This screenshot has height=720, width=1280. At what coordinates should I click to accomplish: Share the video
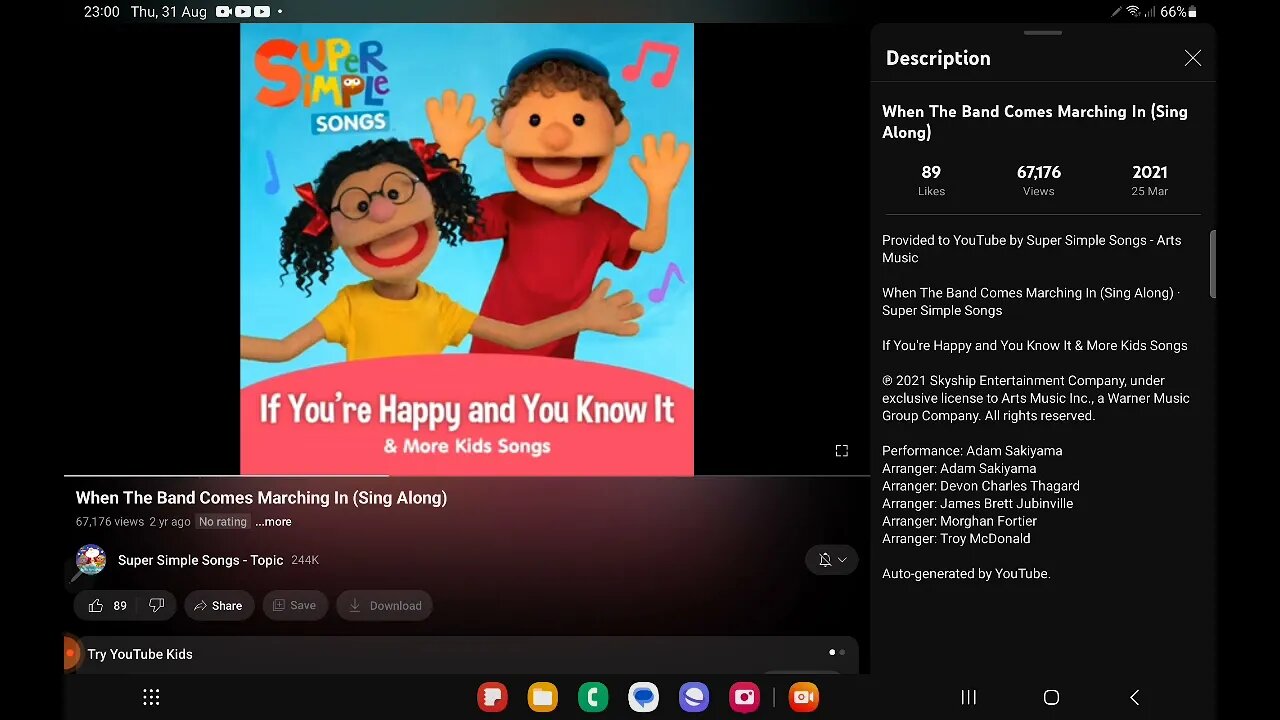(x=218, y=605)
